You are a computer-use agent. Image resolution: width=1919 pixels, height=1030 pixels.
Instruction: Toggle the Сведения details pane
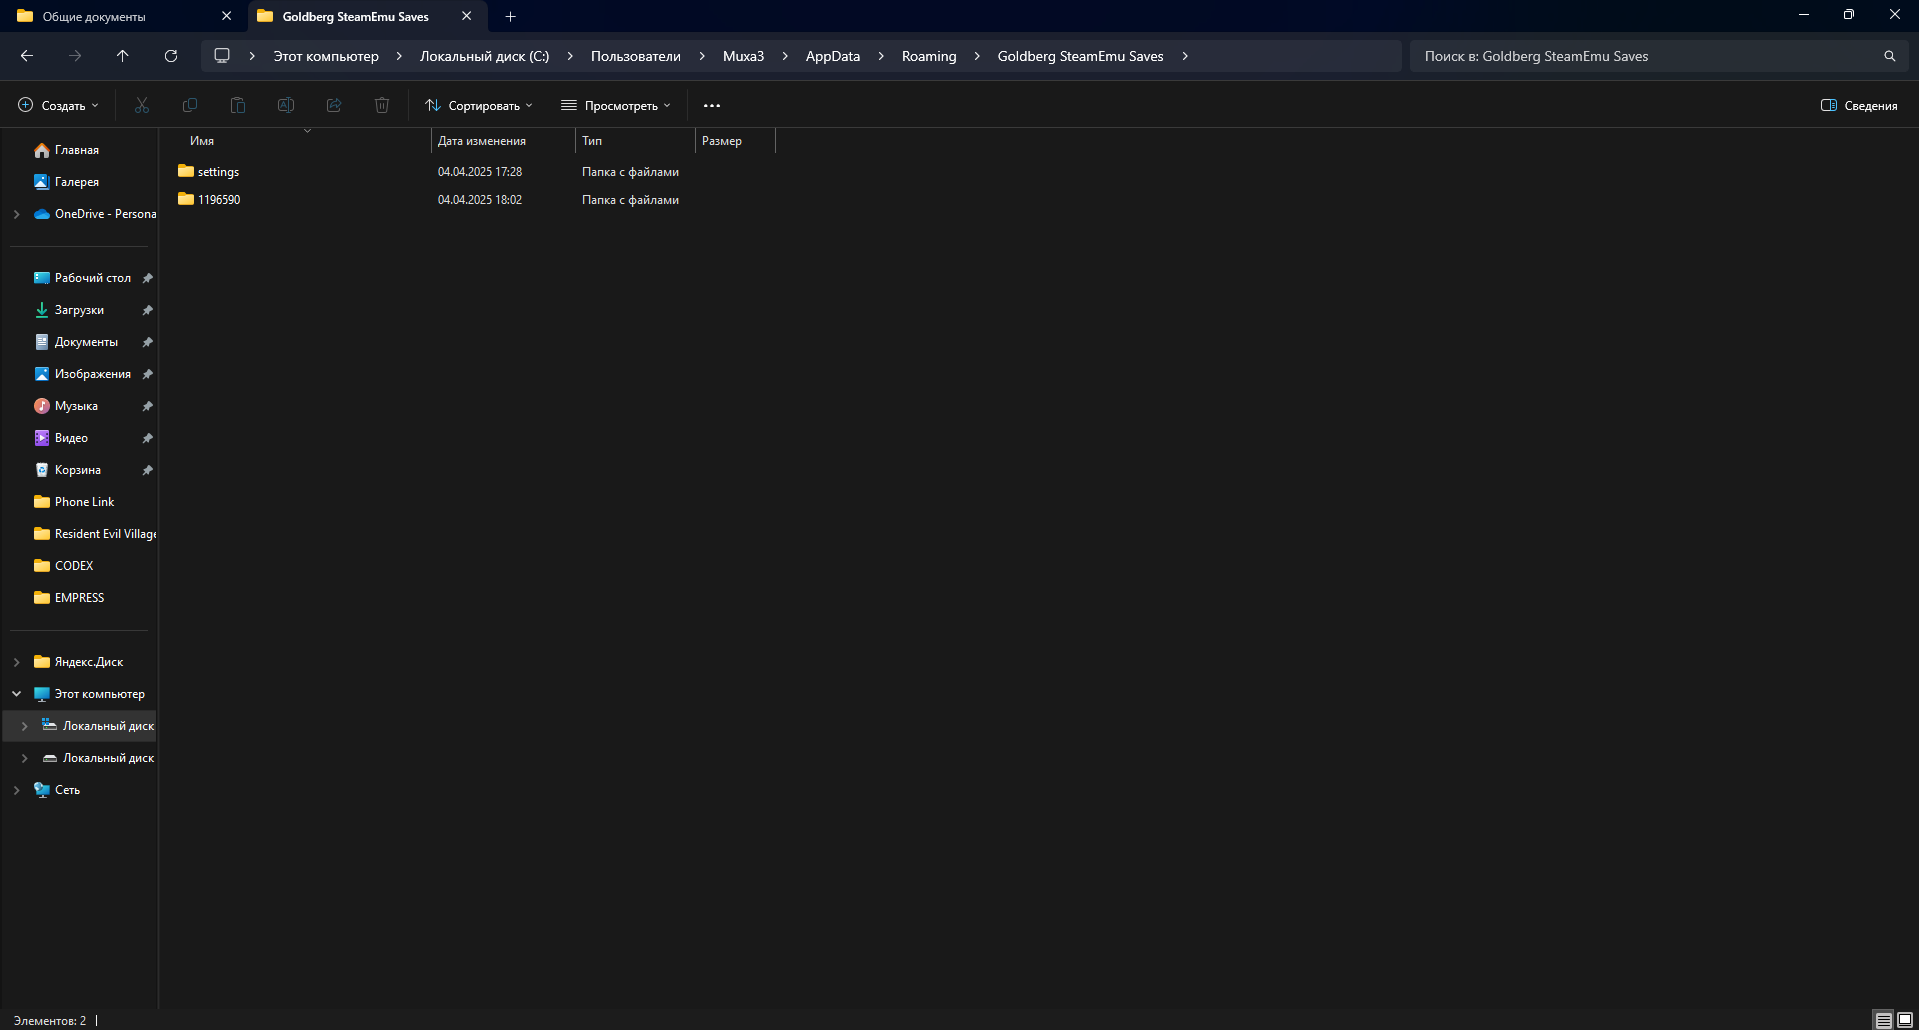coord(1859,105)
